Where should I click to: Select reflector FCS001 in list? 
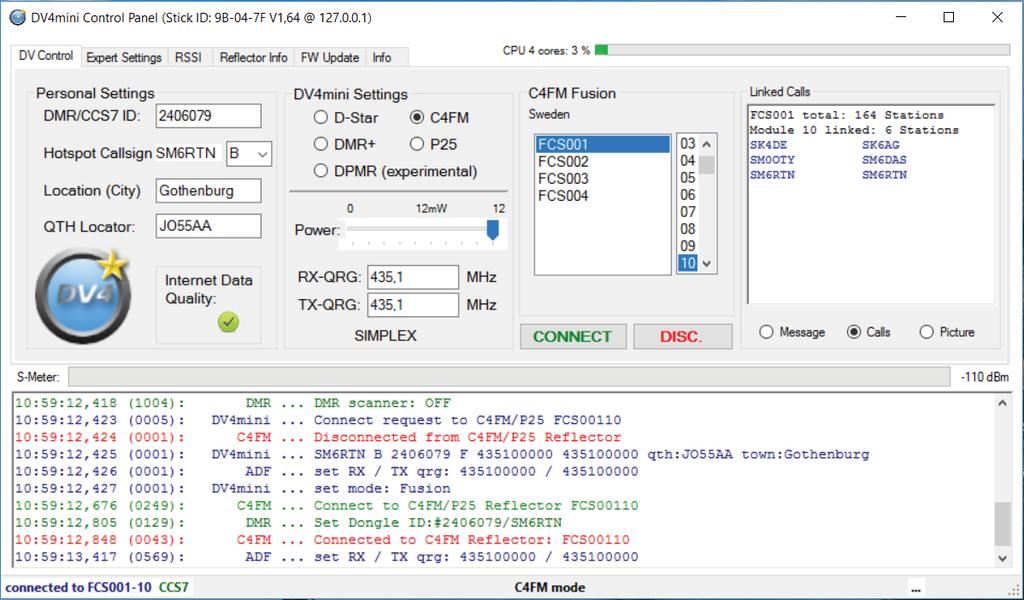click(x=602, y=144)
